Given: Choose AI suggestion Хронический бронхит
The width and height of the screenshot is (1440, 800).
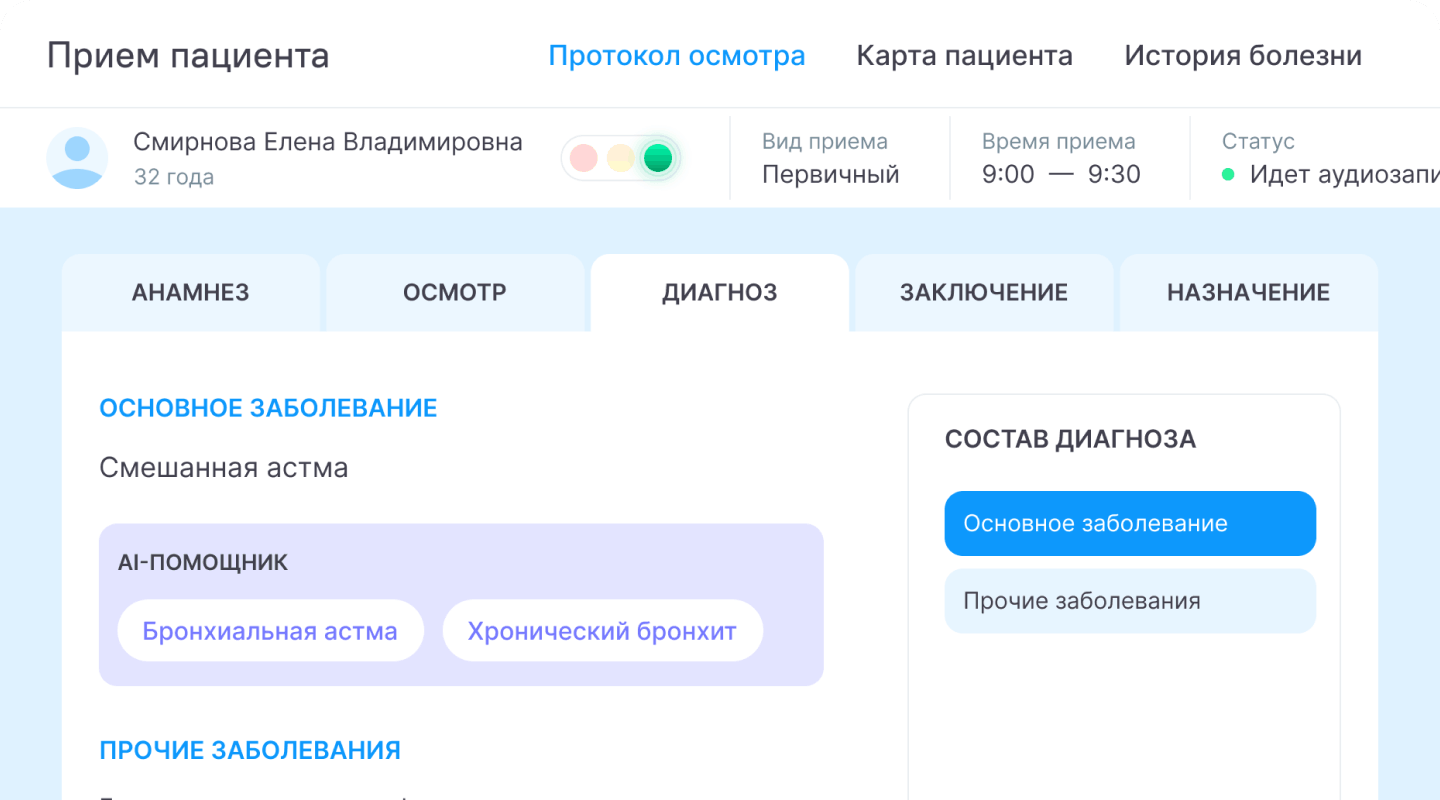Looking at the screenshot, I should (x=602, y=631).
